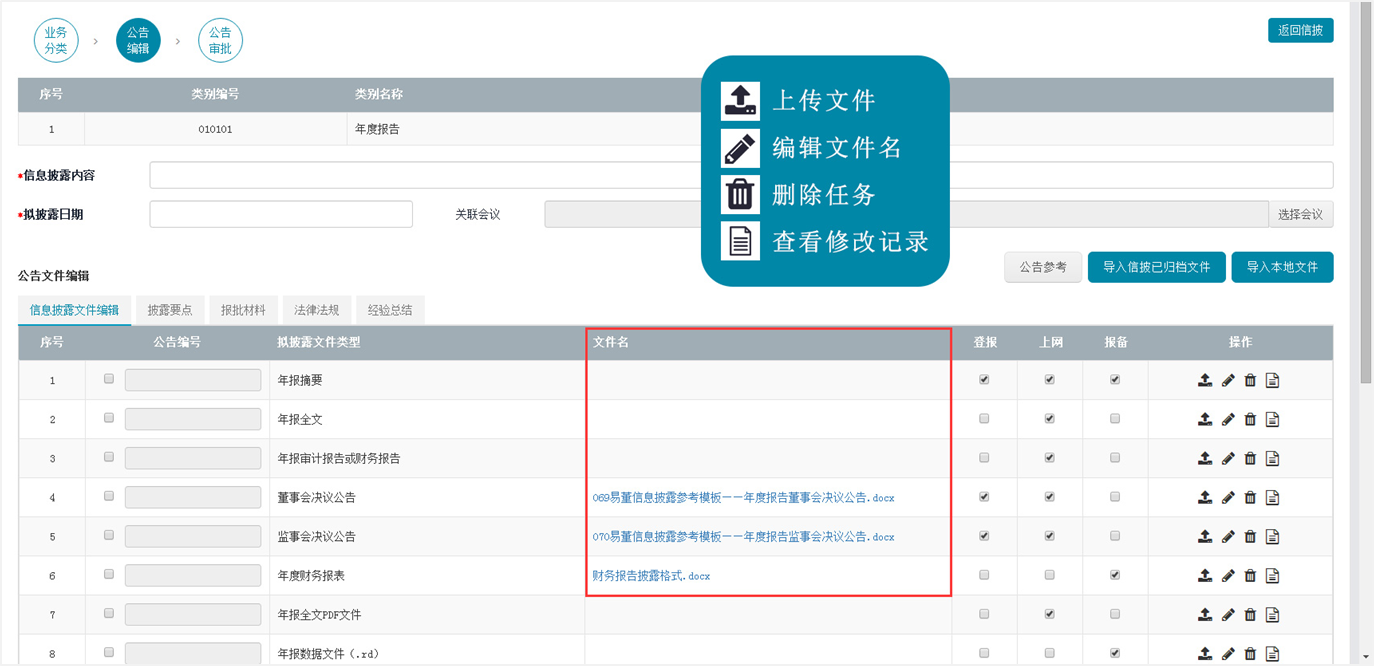Edit file name of 年报全文PDF文件
The width and height of the screenshot is (1374, 666).
click(1228, 614)
